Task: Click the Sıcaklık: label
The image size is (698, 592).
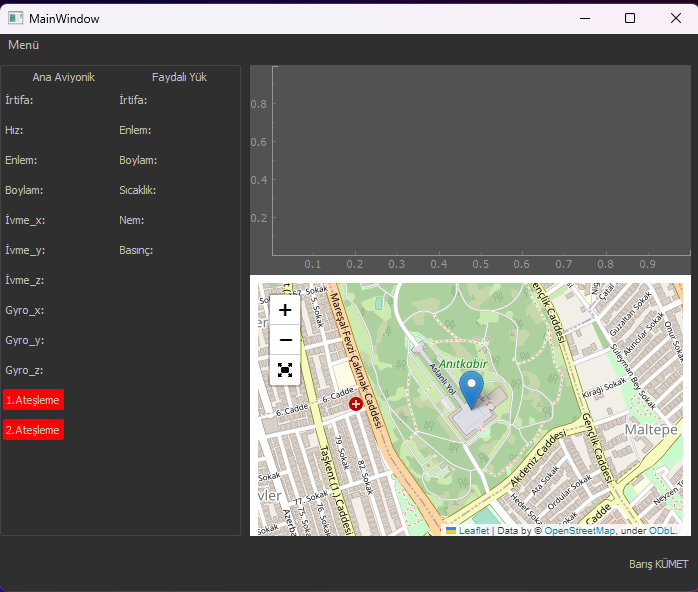Action: click(138, 190)
